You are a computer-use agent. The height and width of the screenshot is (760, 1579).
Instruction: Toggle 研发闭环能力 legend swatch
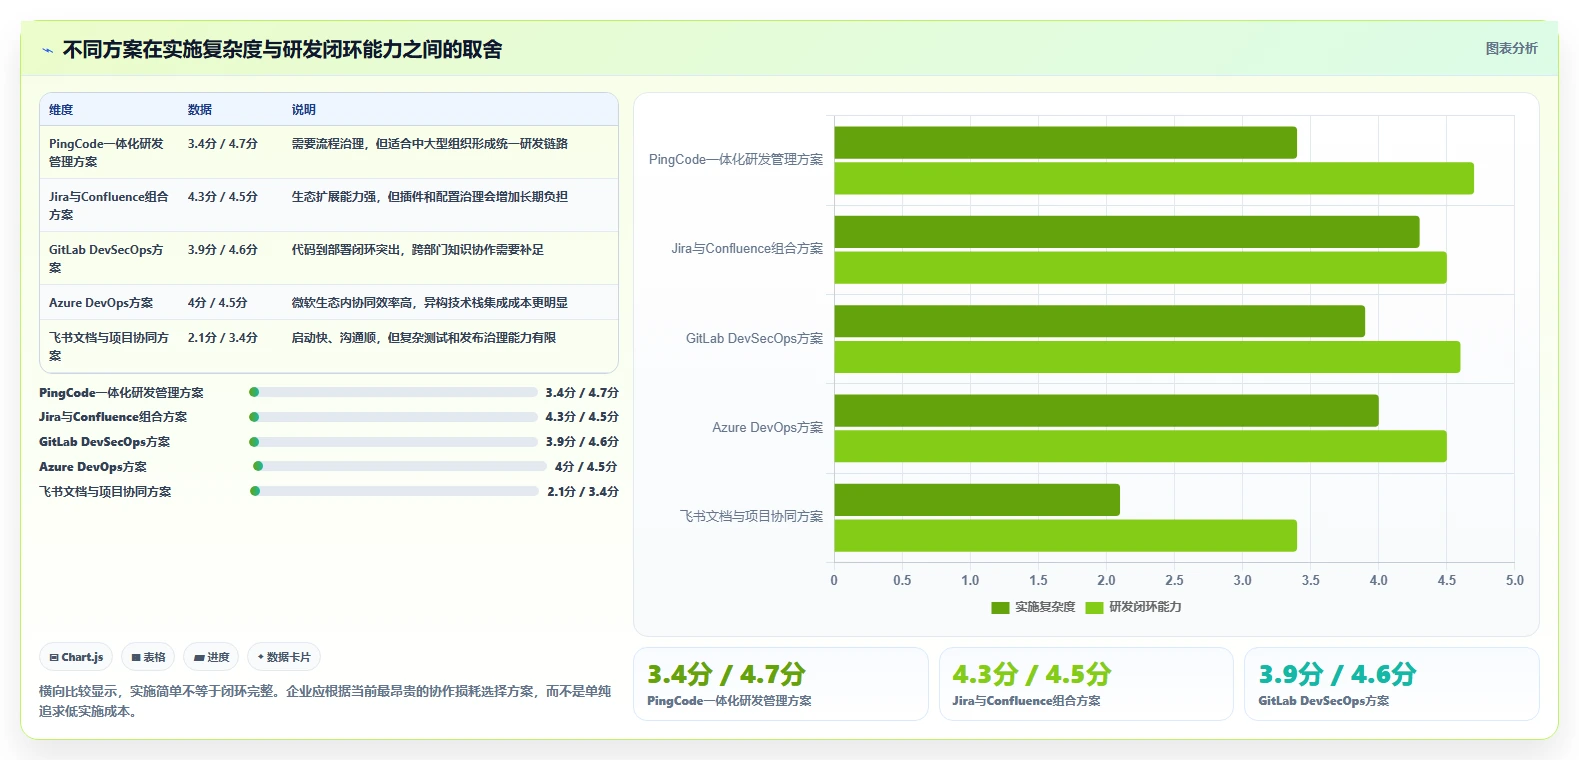(1094, 607)
